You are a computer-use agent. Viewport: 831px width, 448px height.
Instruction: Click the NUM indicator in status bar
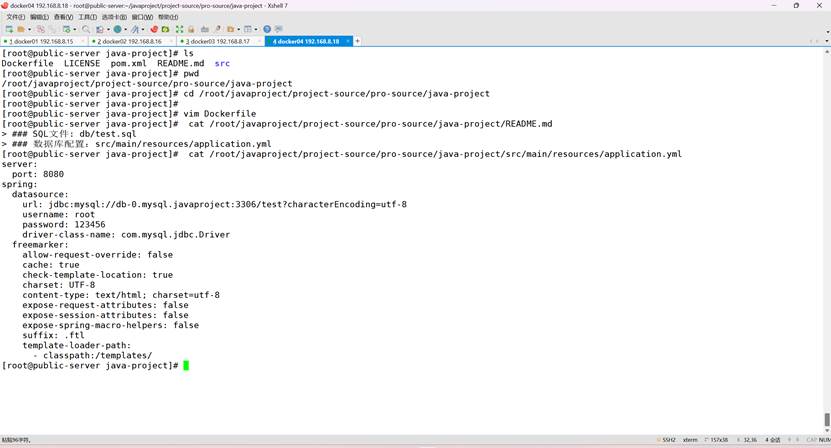825,440
